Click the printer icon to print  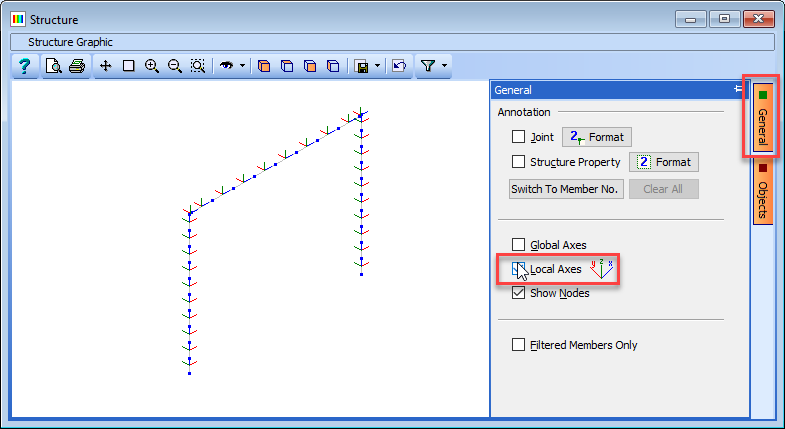point(77,66)
